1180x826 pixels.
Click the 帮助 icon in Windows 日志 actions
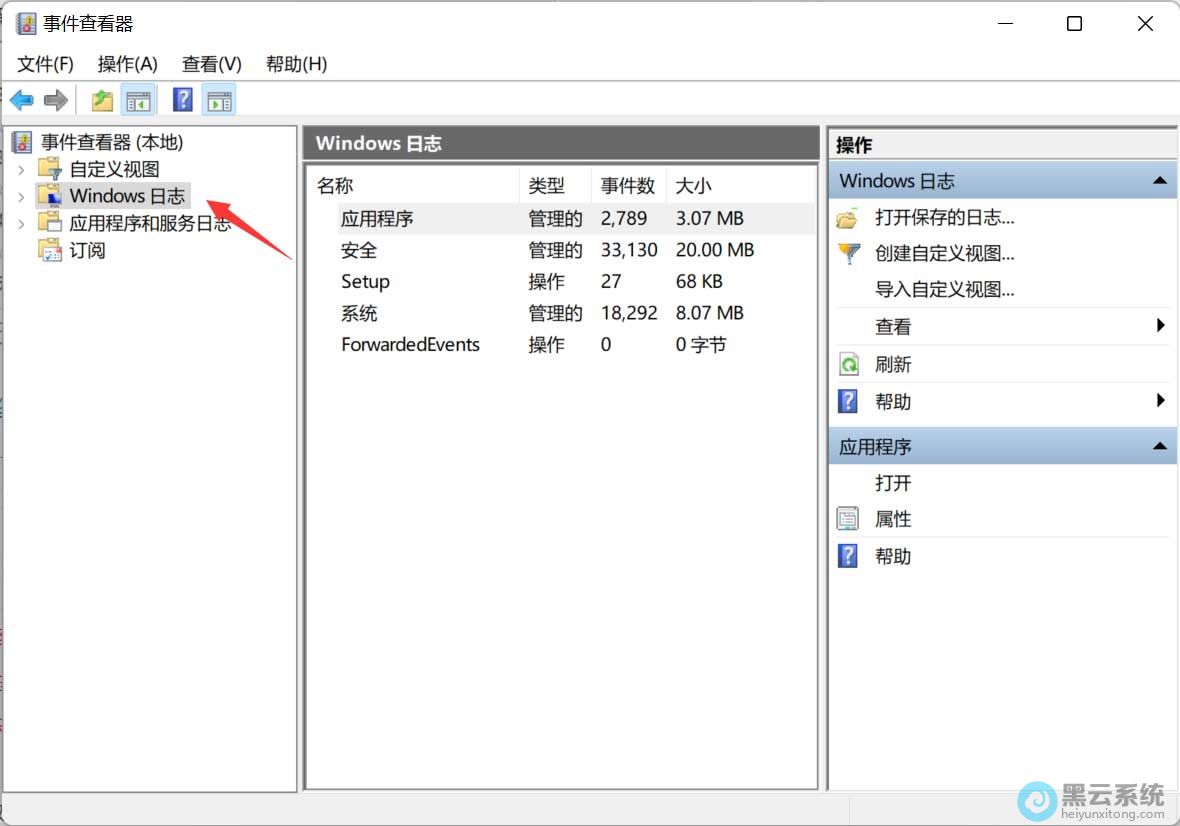[x=848, y=401]
